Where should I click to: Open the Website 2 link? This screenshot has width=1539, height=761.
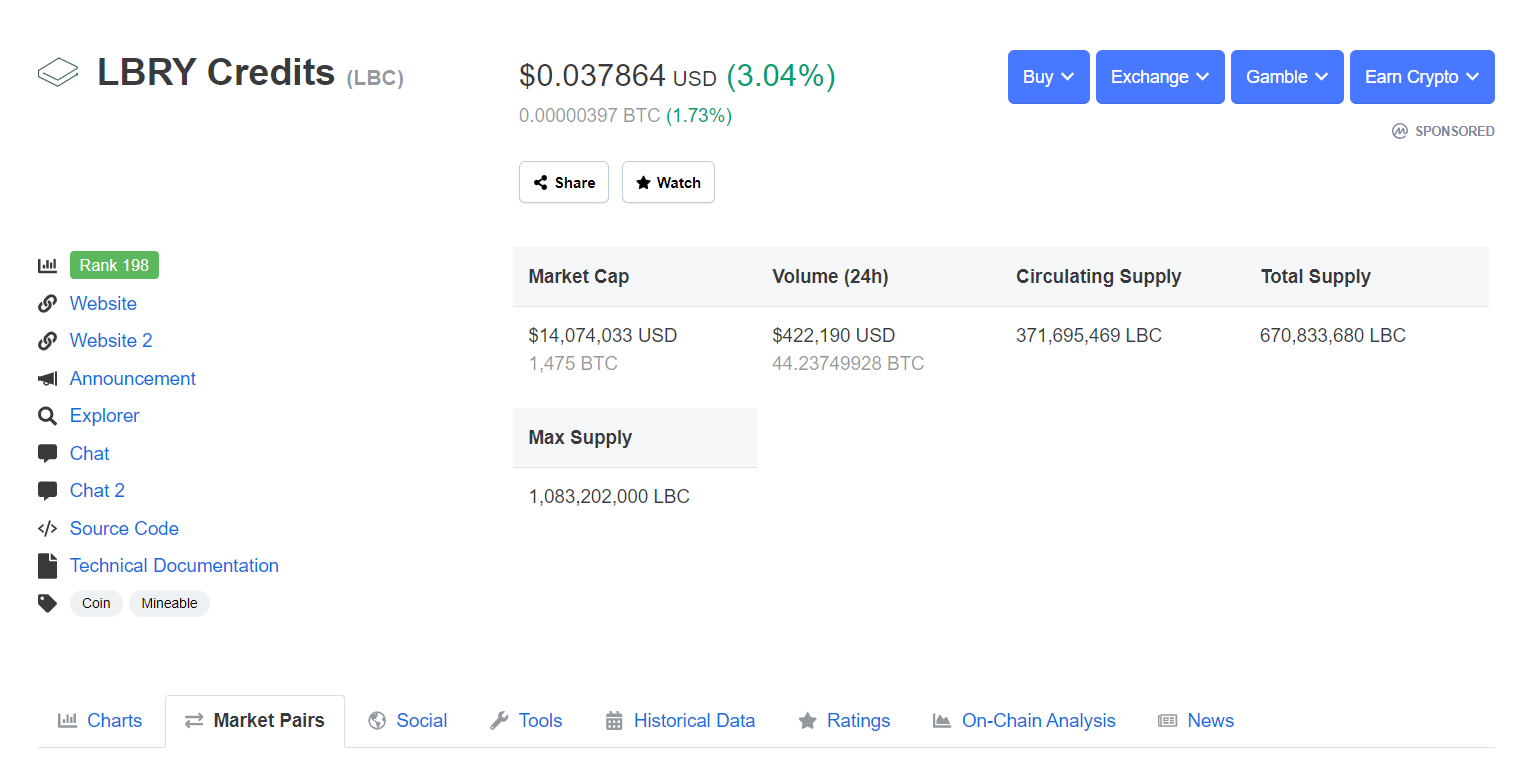click(111, 341)
